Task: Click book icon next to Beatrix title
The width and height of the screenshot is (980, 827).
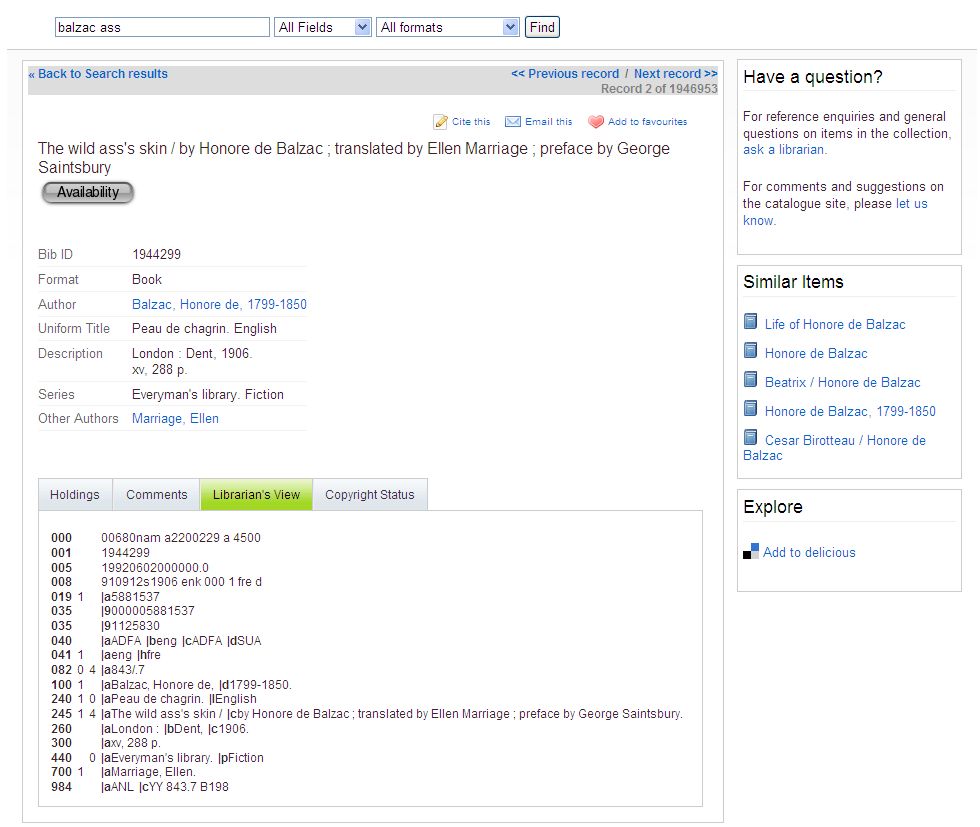Action: [751, 380]
